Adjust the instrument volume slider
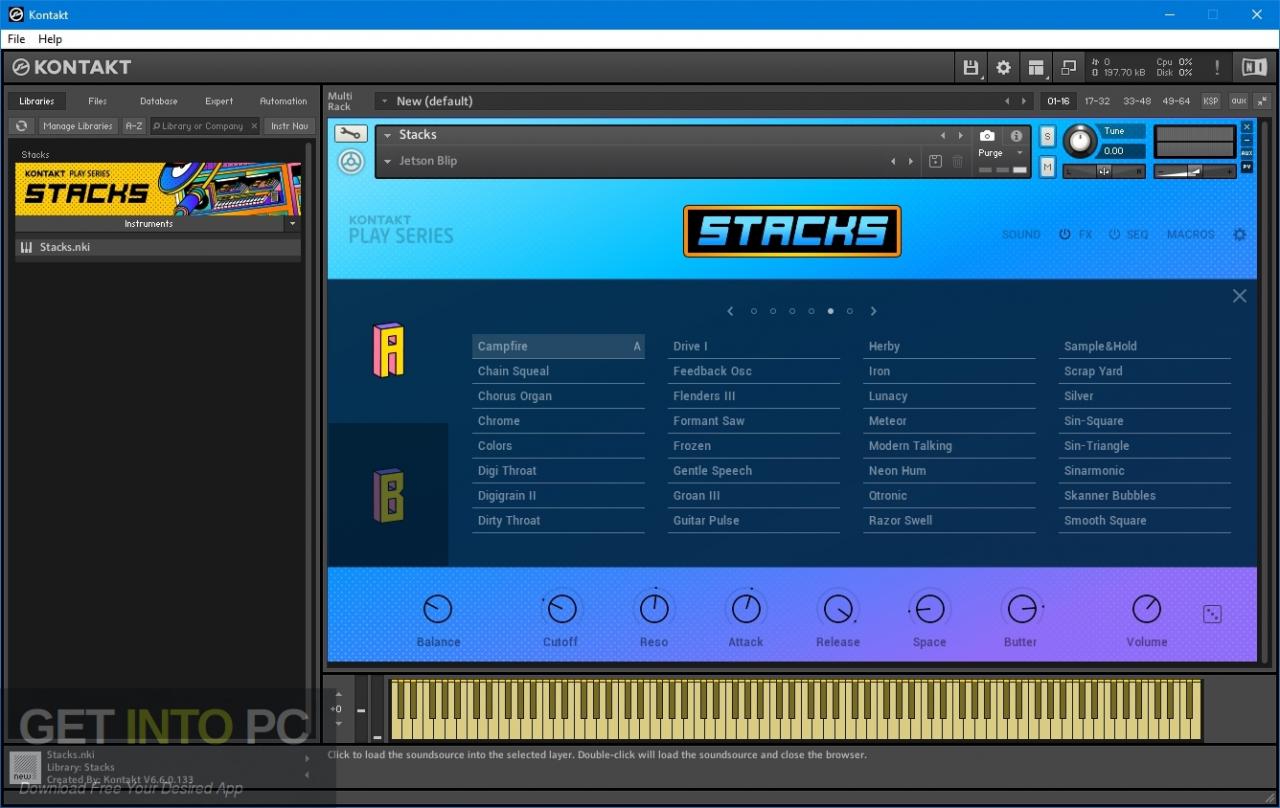 [x=1195, y=172]
